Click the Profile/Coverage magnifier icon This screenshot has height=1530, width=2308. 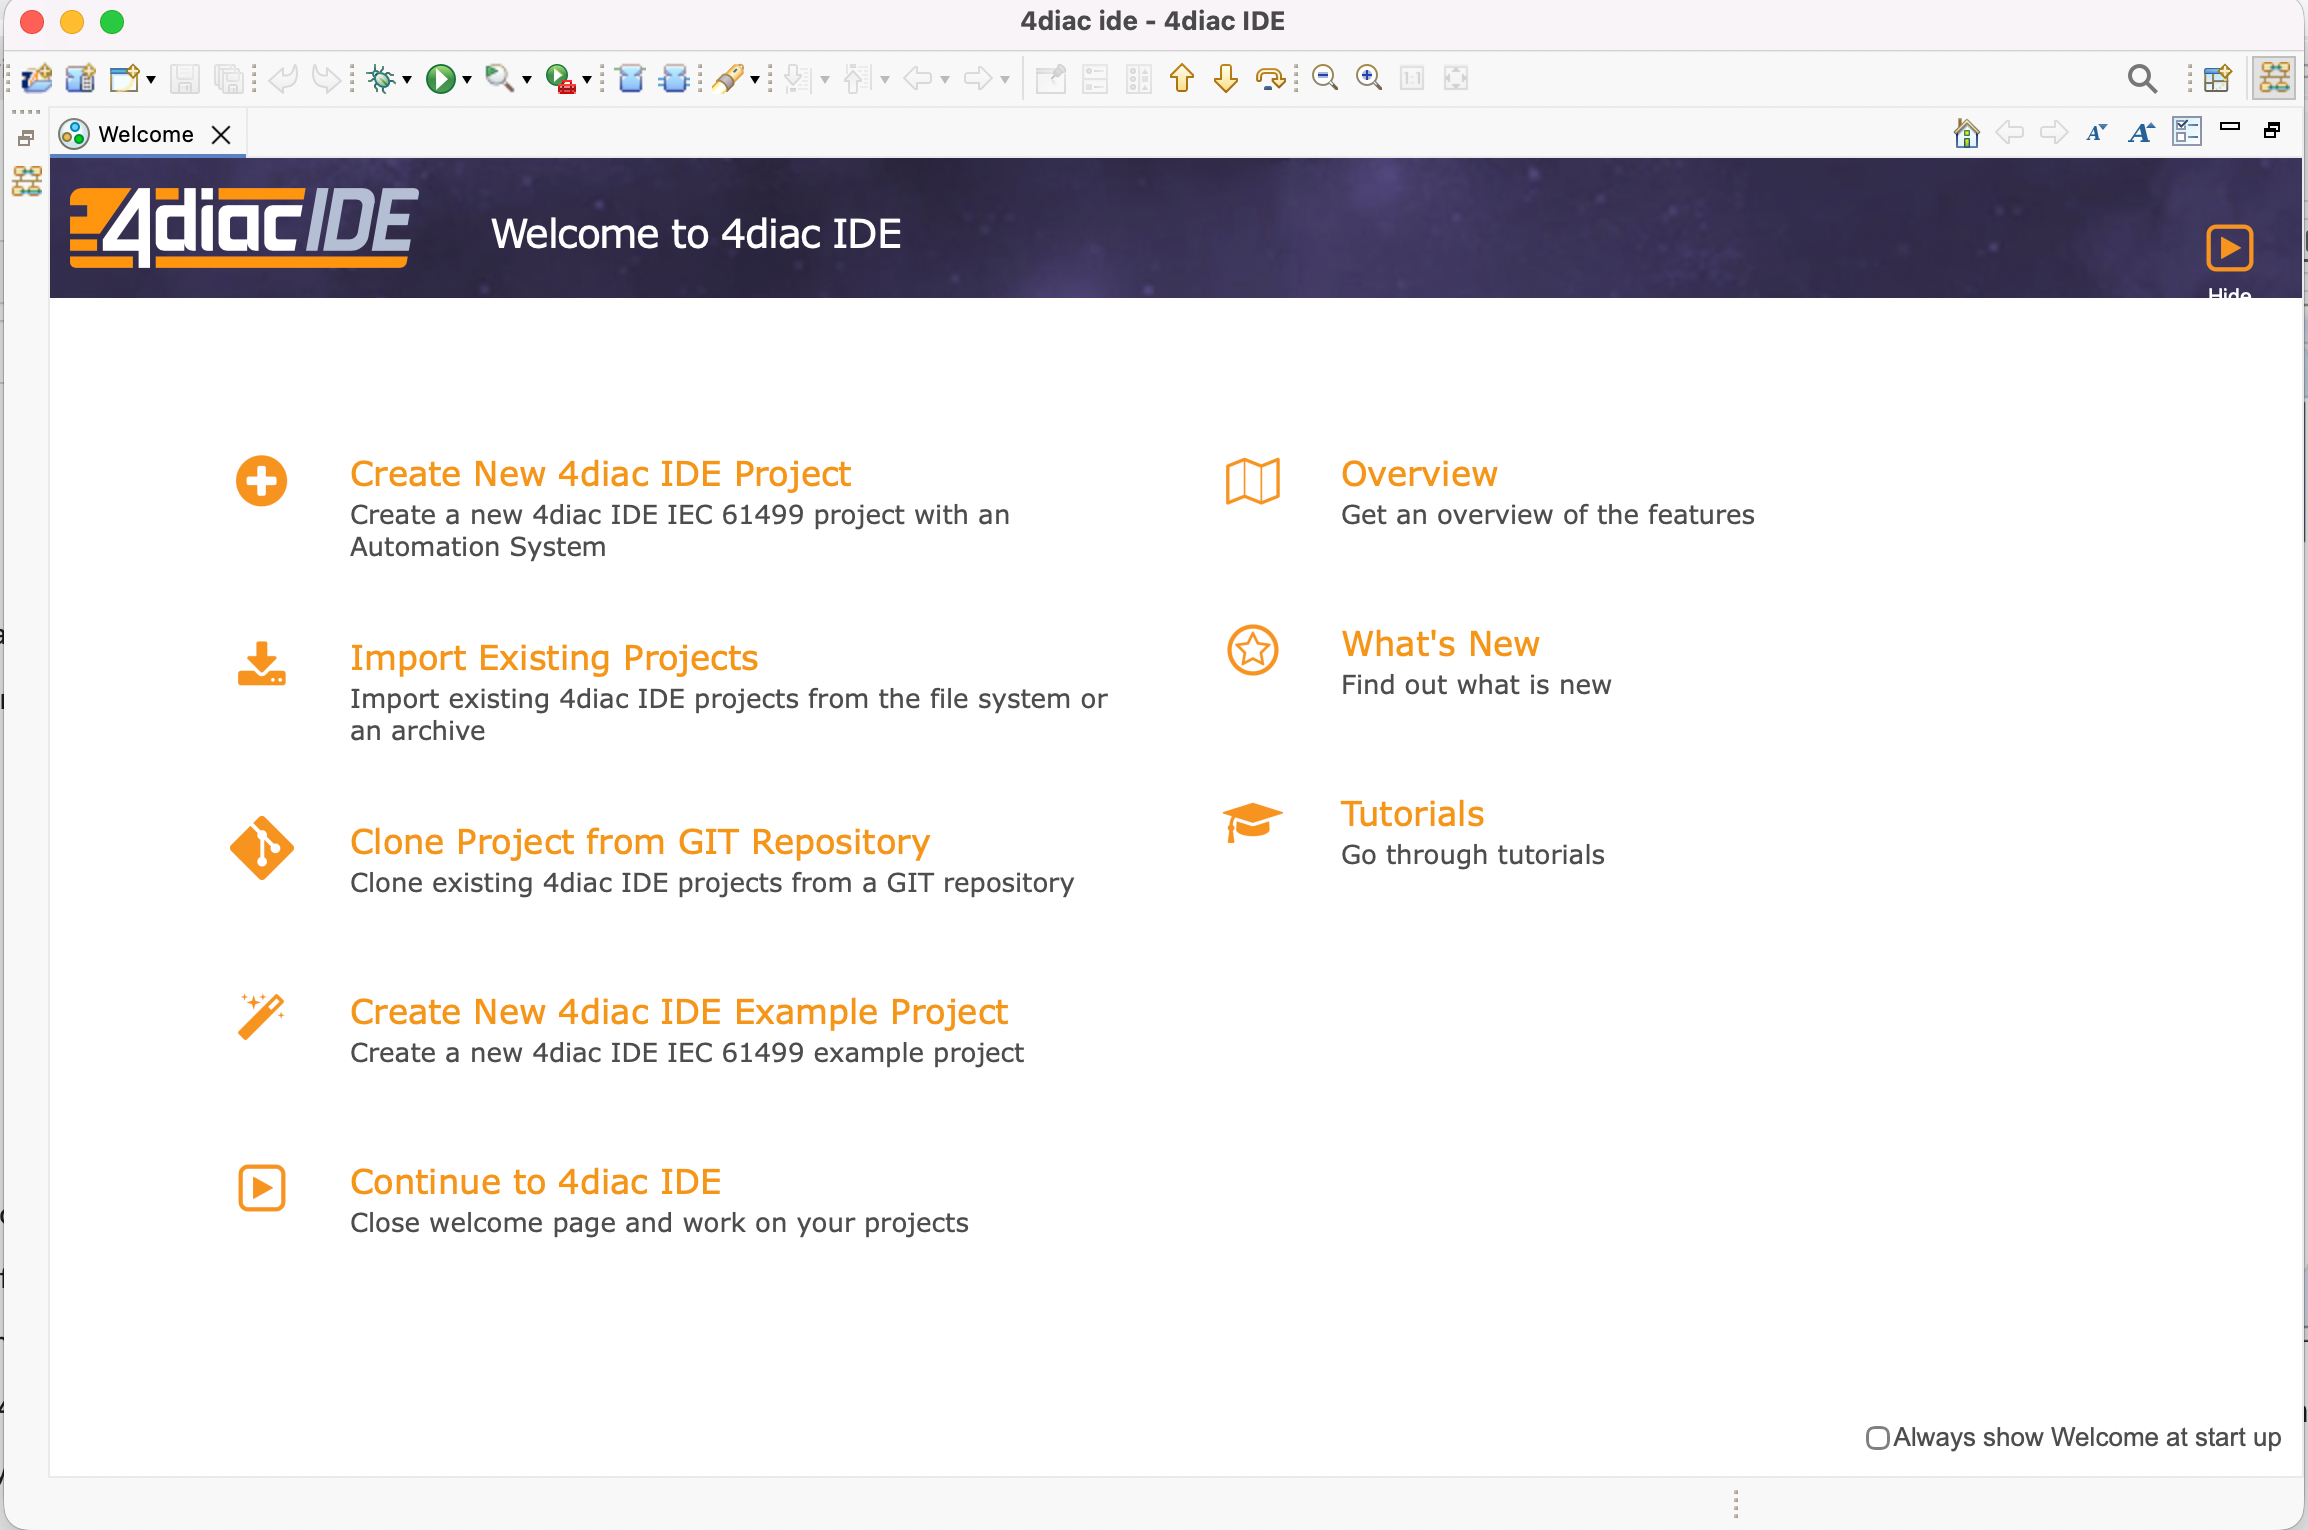click(x=499, y=78)
